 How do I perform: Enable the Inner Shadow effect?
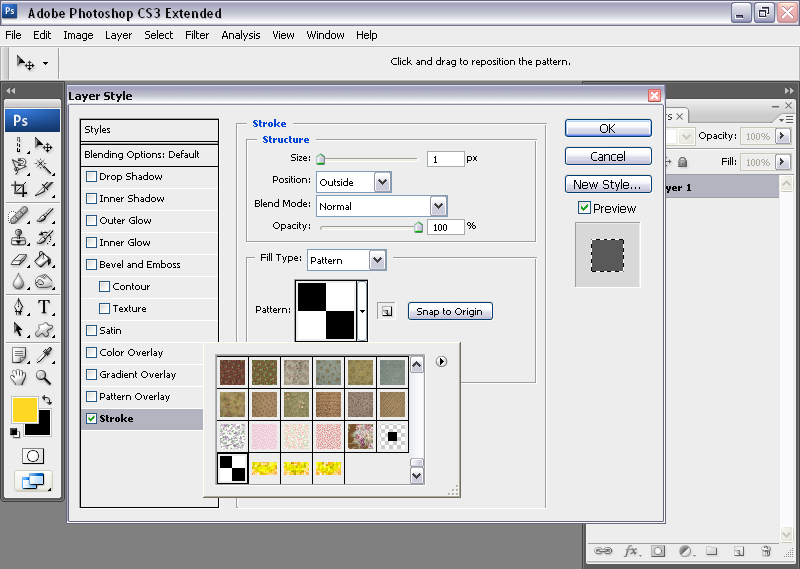coord(91,199)
